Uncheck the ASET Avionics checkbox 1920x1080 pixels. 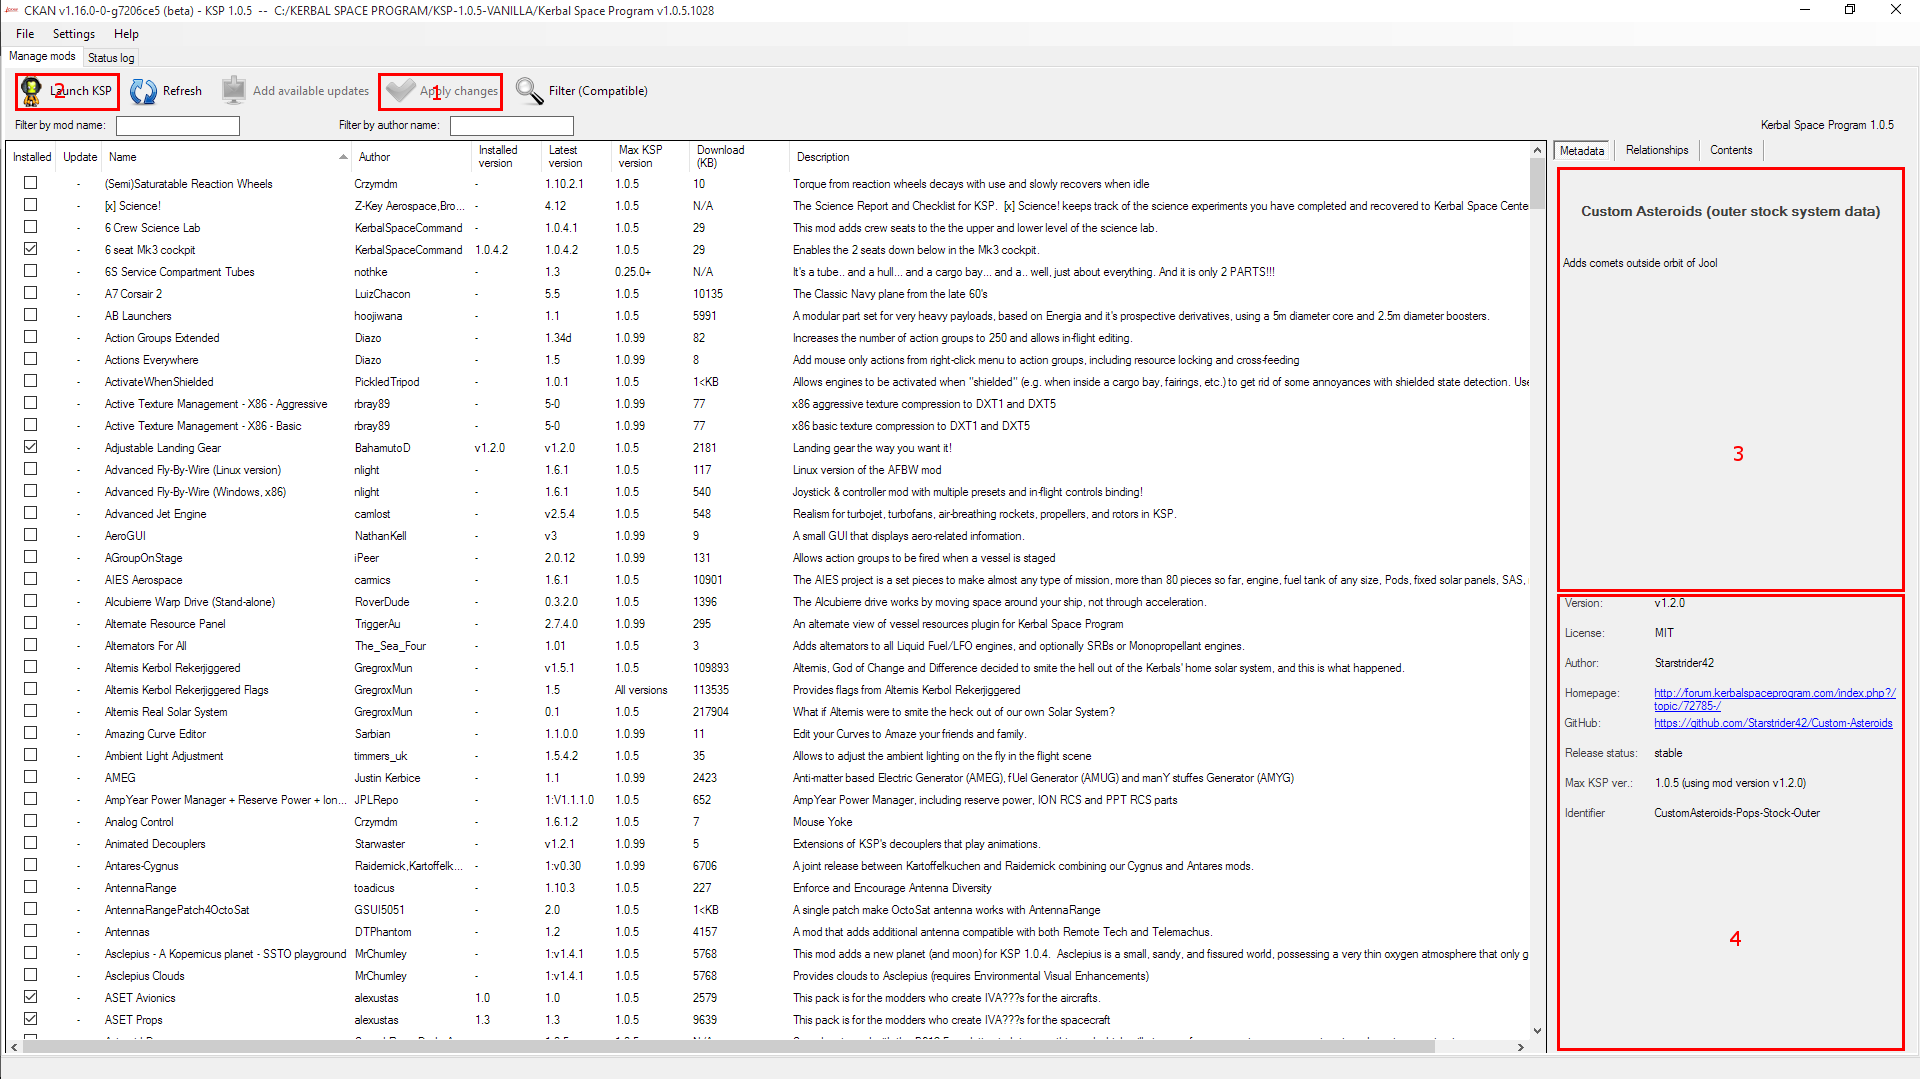click(31, 997)
